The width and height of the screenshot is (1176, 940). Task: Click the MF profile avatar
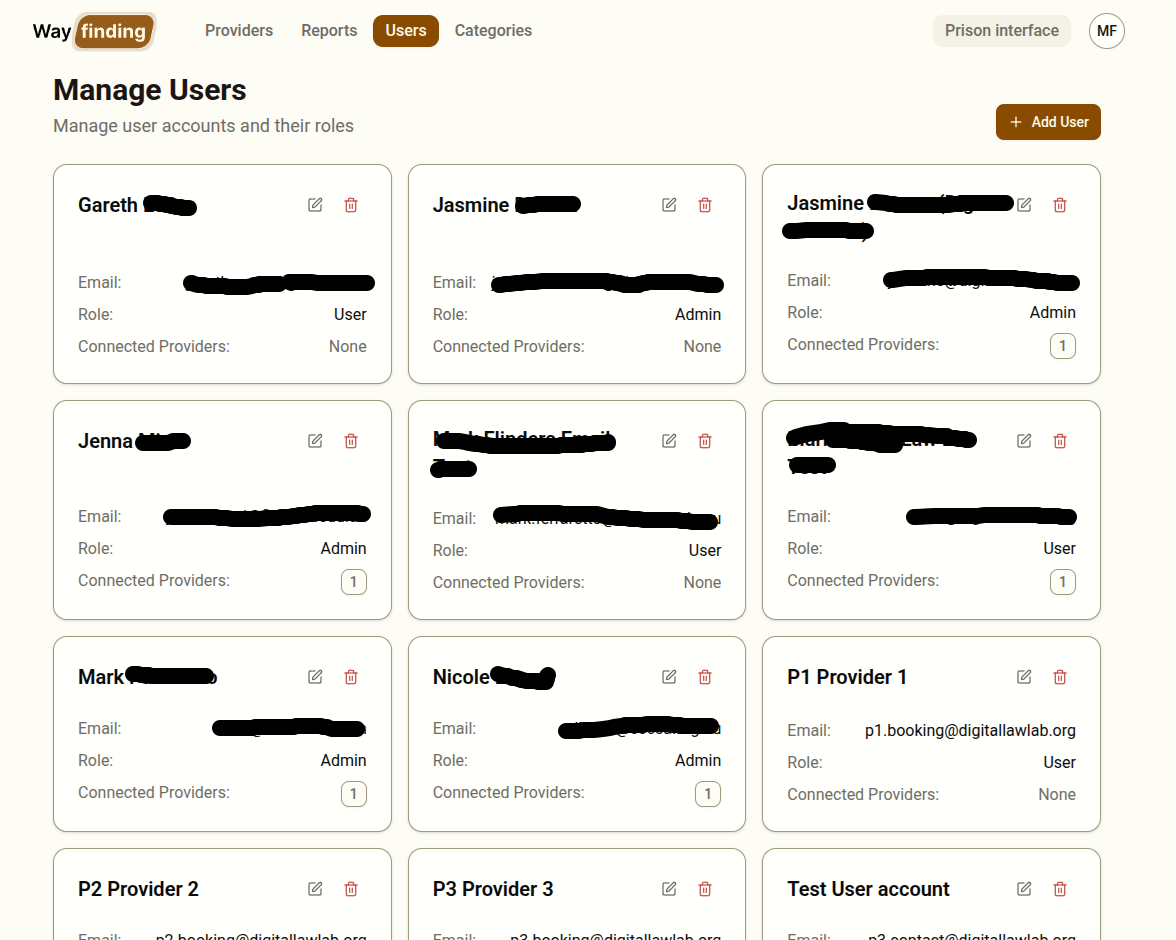click(1107, 30)
